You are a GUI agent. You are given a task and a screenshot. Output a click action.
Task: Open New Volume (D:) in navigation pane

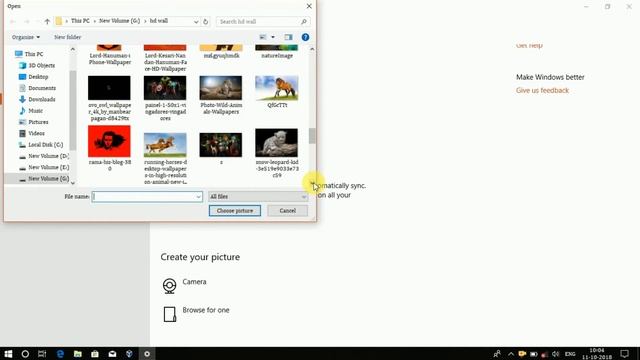tap(48, 156)
